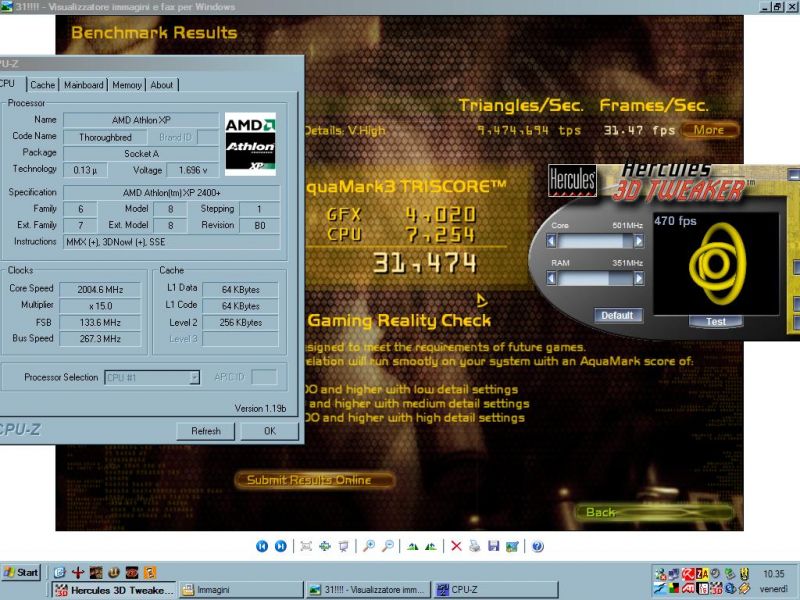The width and height of the screenshot is (800, 600).
Task: Save image using floppy disk icon
Action: coord(493,546)
